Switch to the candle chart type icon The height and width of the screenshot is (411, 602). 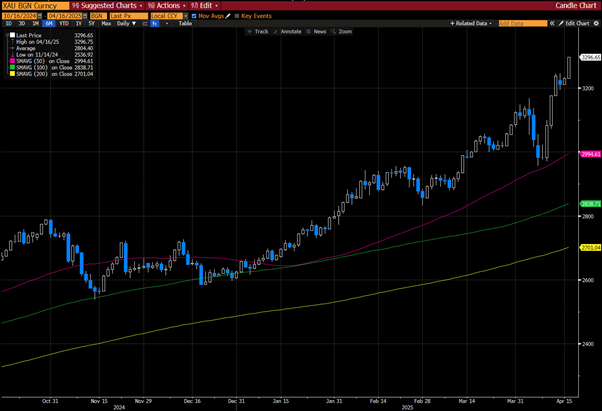coord(143,24)
